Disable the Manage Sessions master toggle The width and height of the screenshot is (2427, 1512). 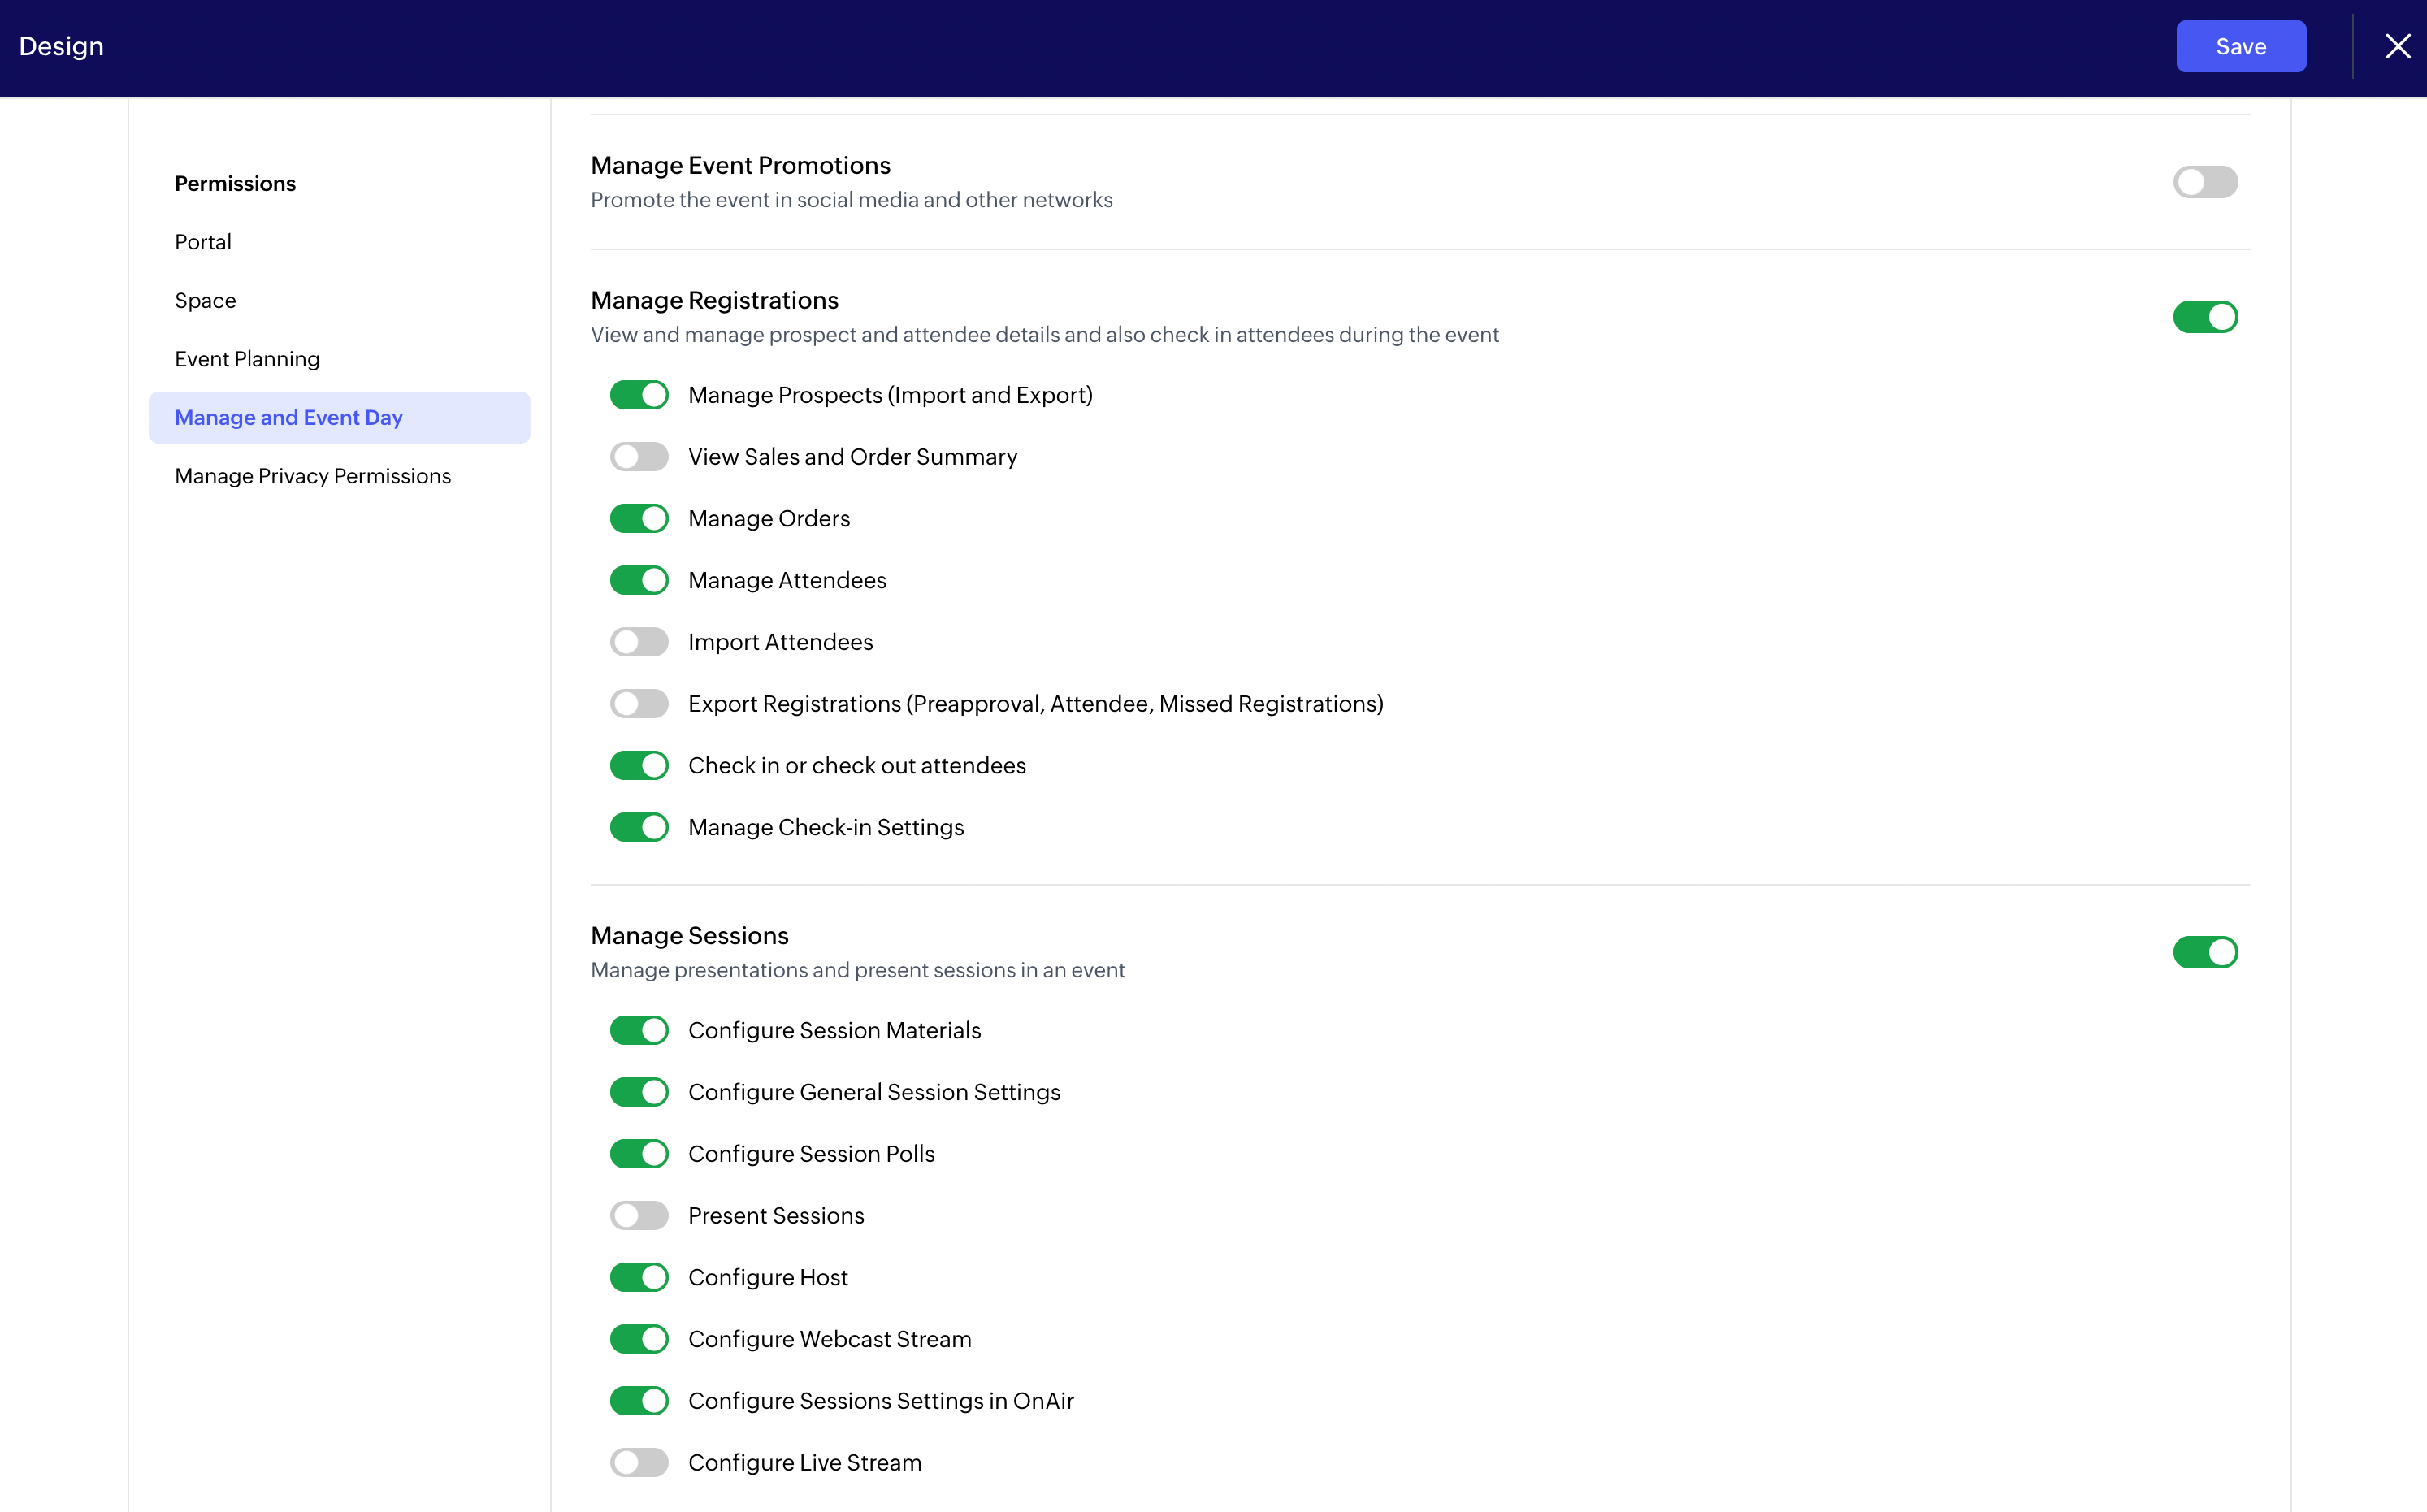pyautogui.click(x=2204, y=952)
